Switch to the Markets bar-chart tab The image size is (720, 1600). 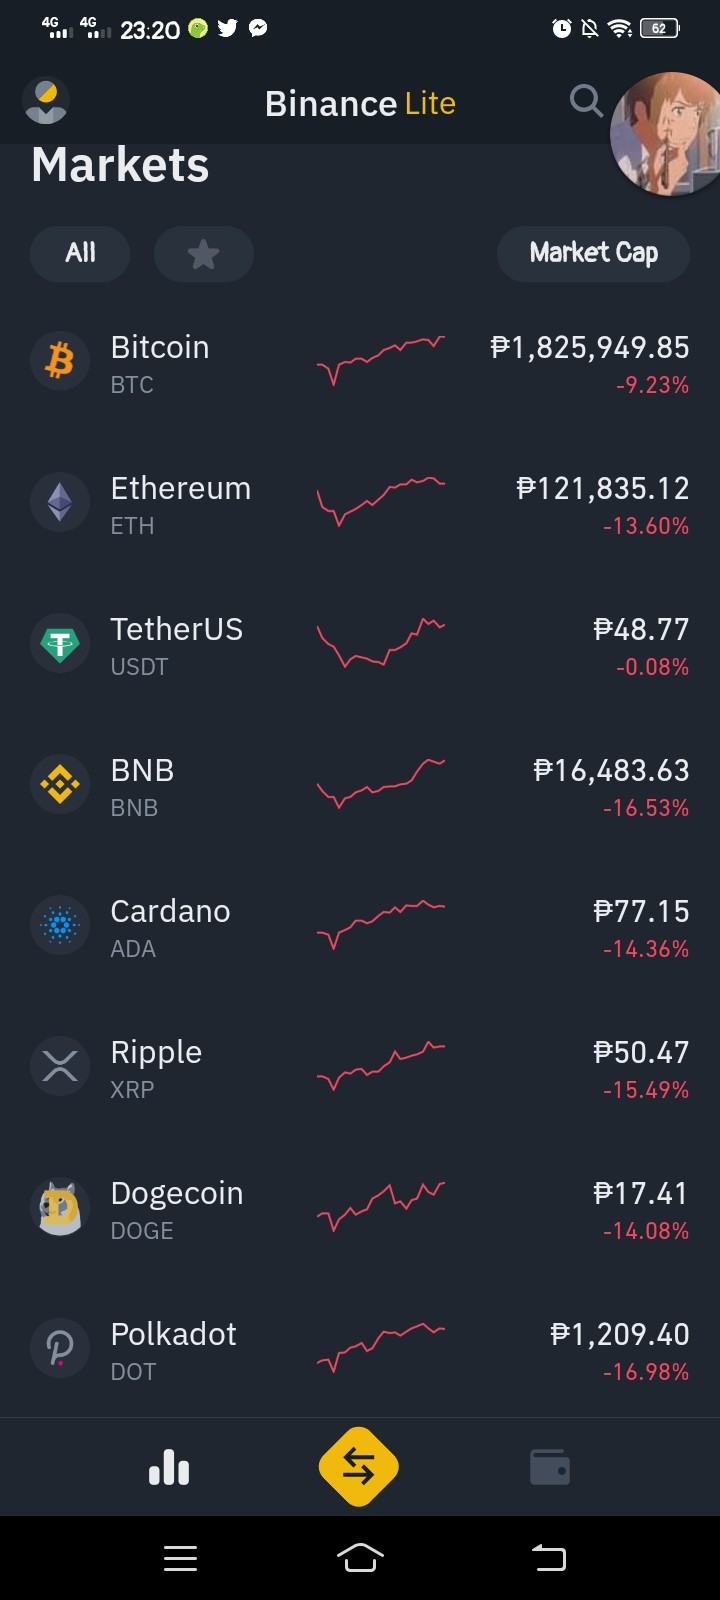pyautogui.click(x=169, y=1467)
